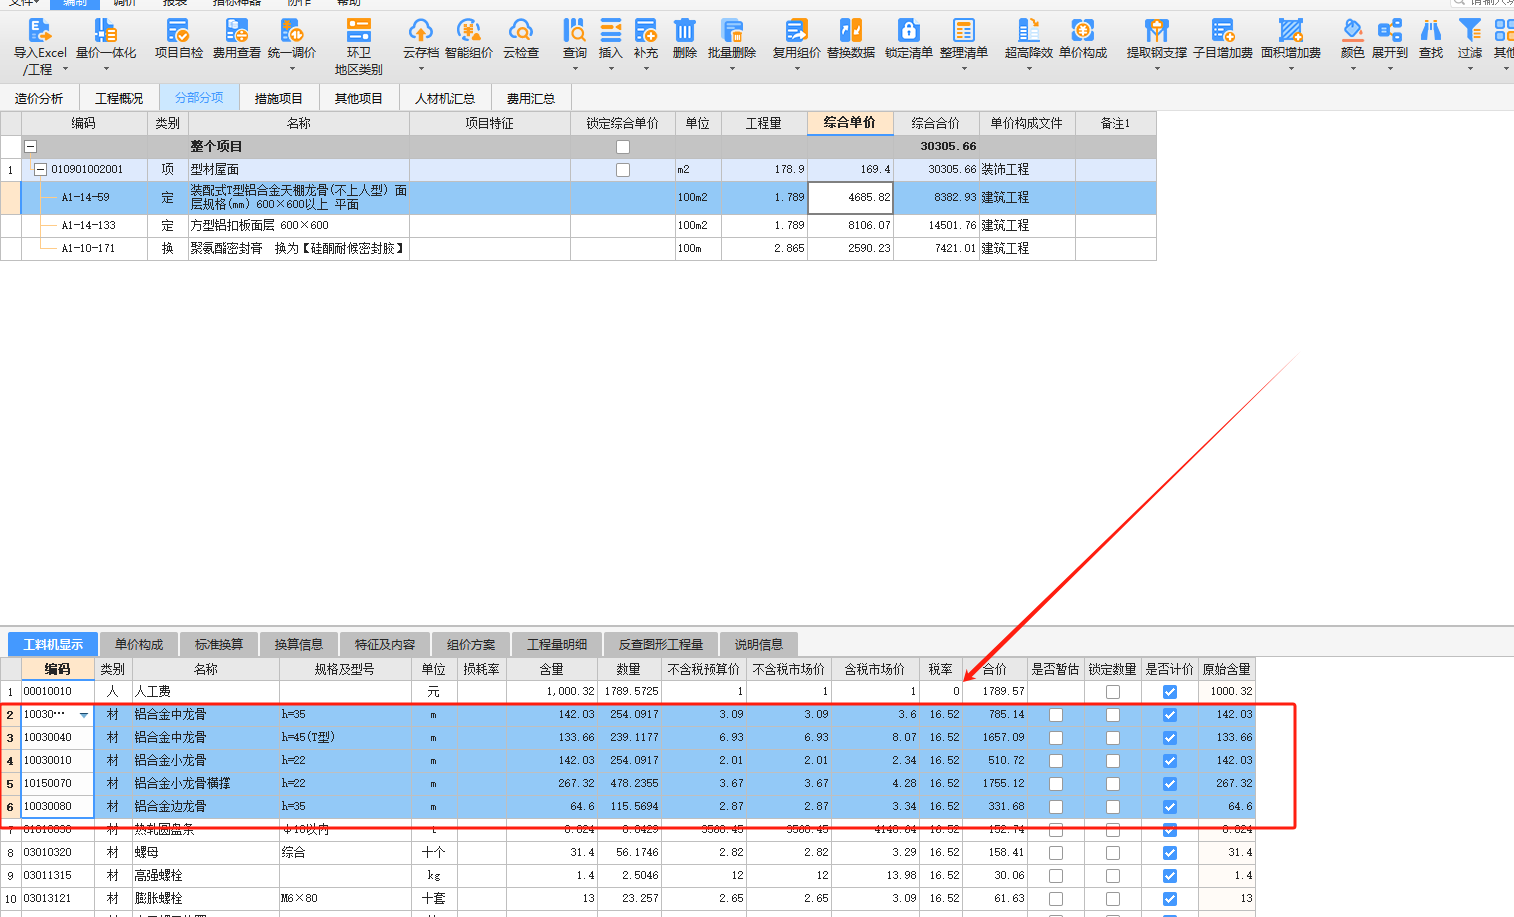Open the 特征及内容 bottom tab
The height and width of the screenshot is (917, 1514).
[x=385, y=645]
